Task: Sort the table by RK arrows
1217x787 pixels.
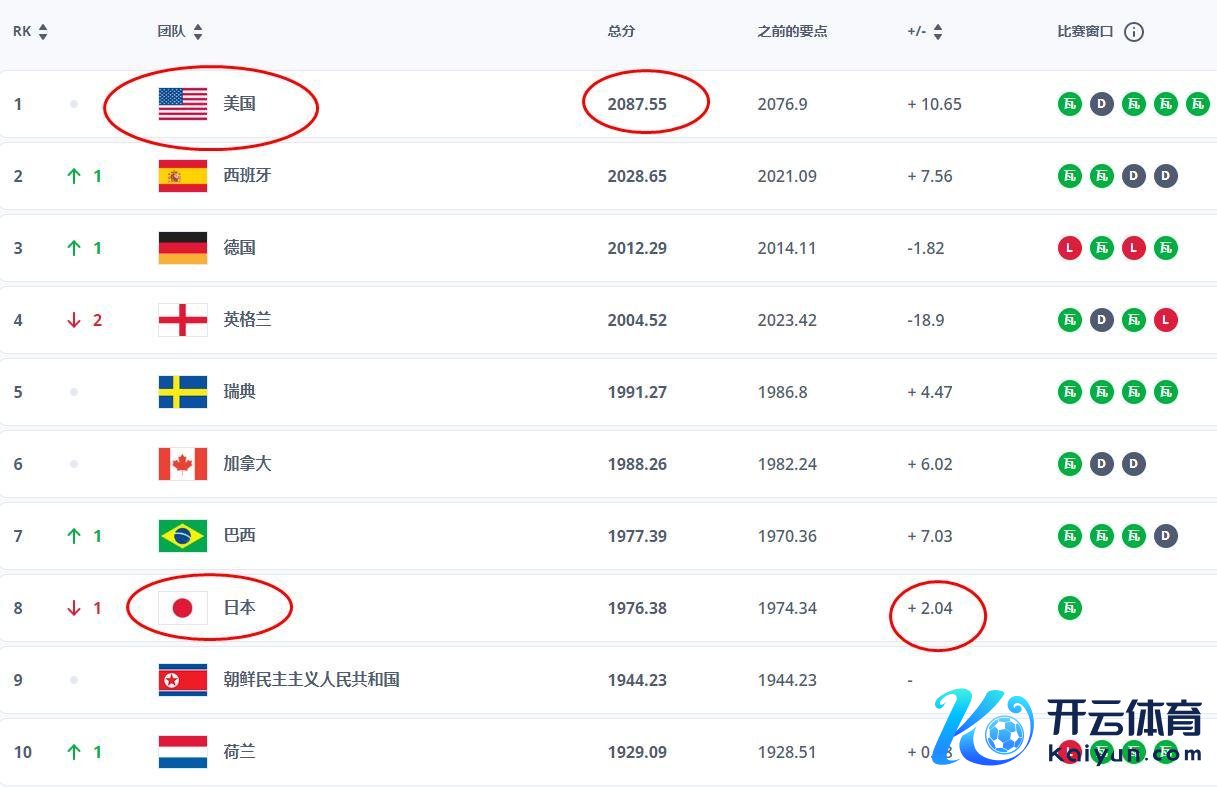Action: (x=42, y=32)
